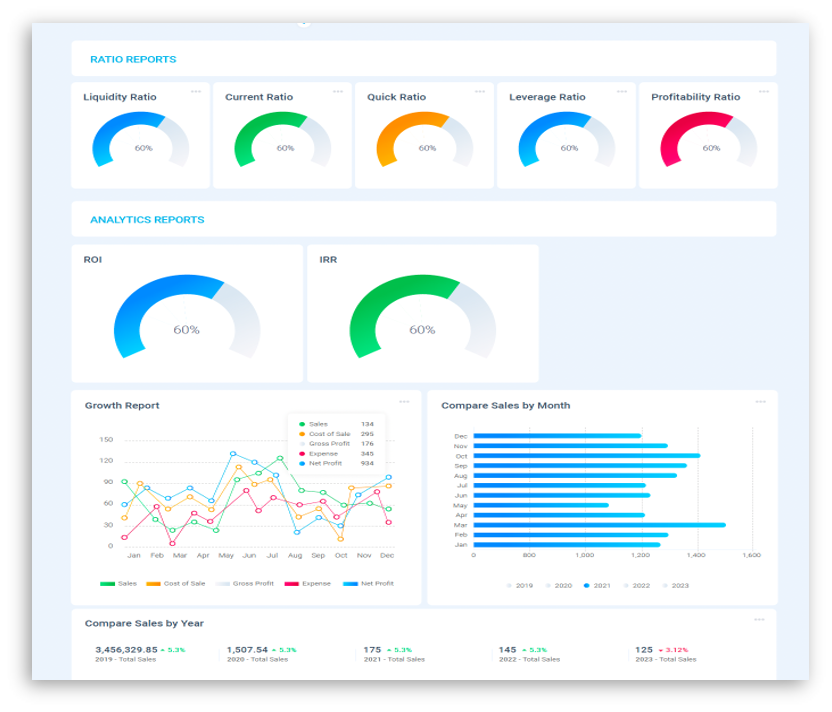The width and height of the screenshot is (832, 712).
Task: Open Compare Sales by Year options menu
Action: point(761,617)
